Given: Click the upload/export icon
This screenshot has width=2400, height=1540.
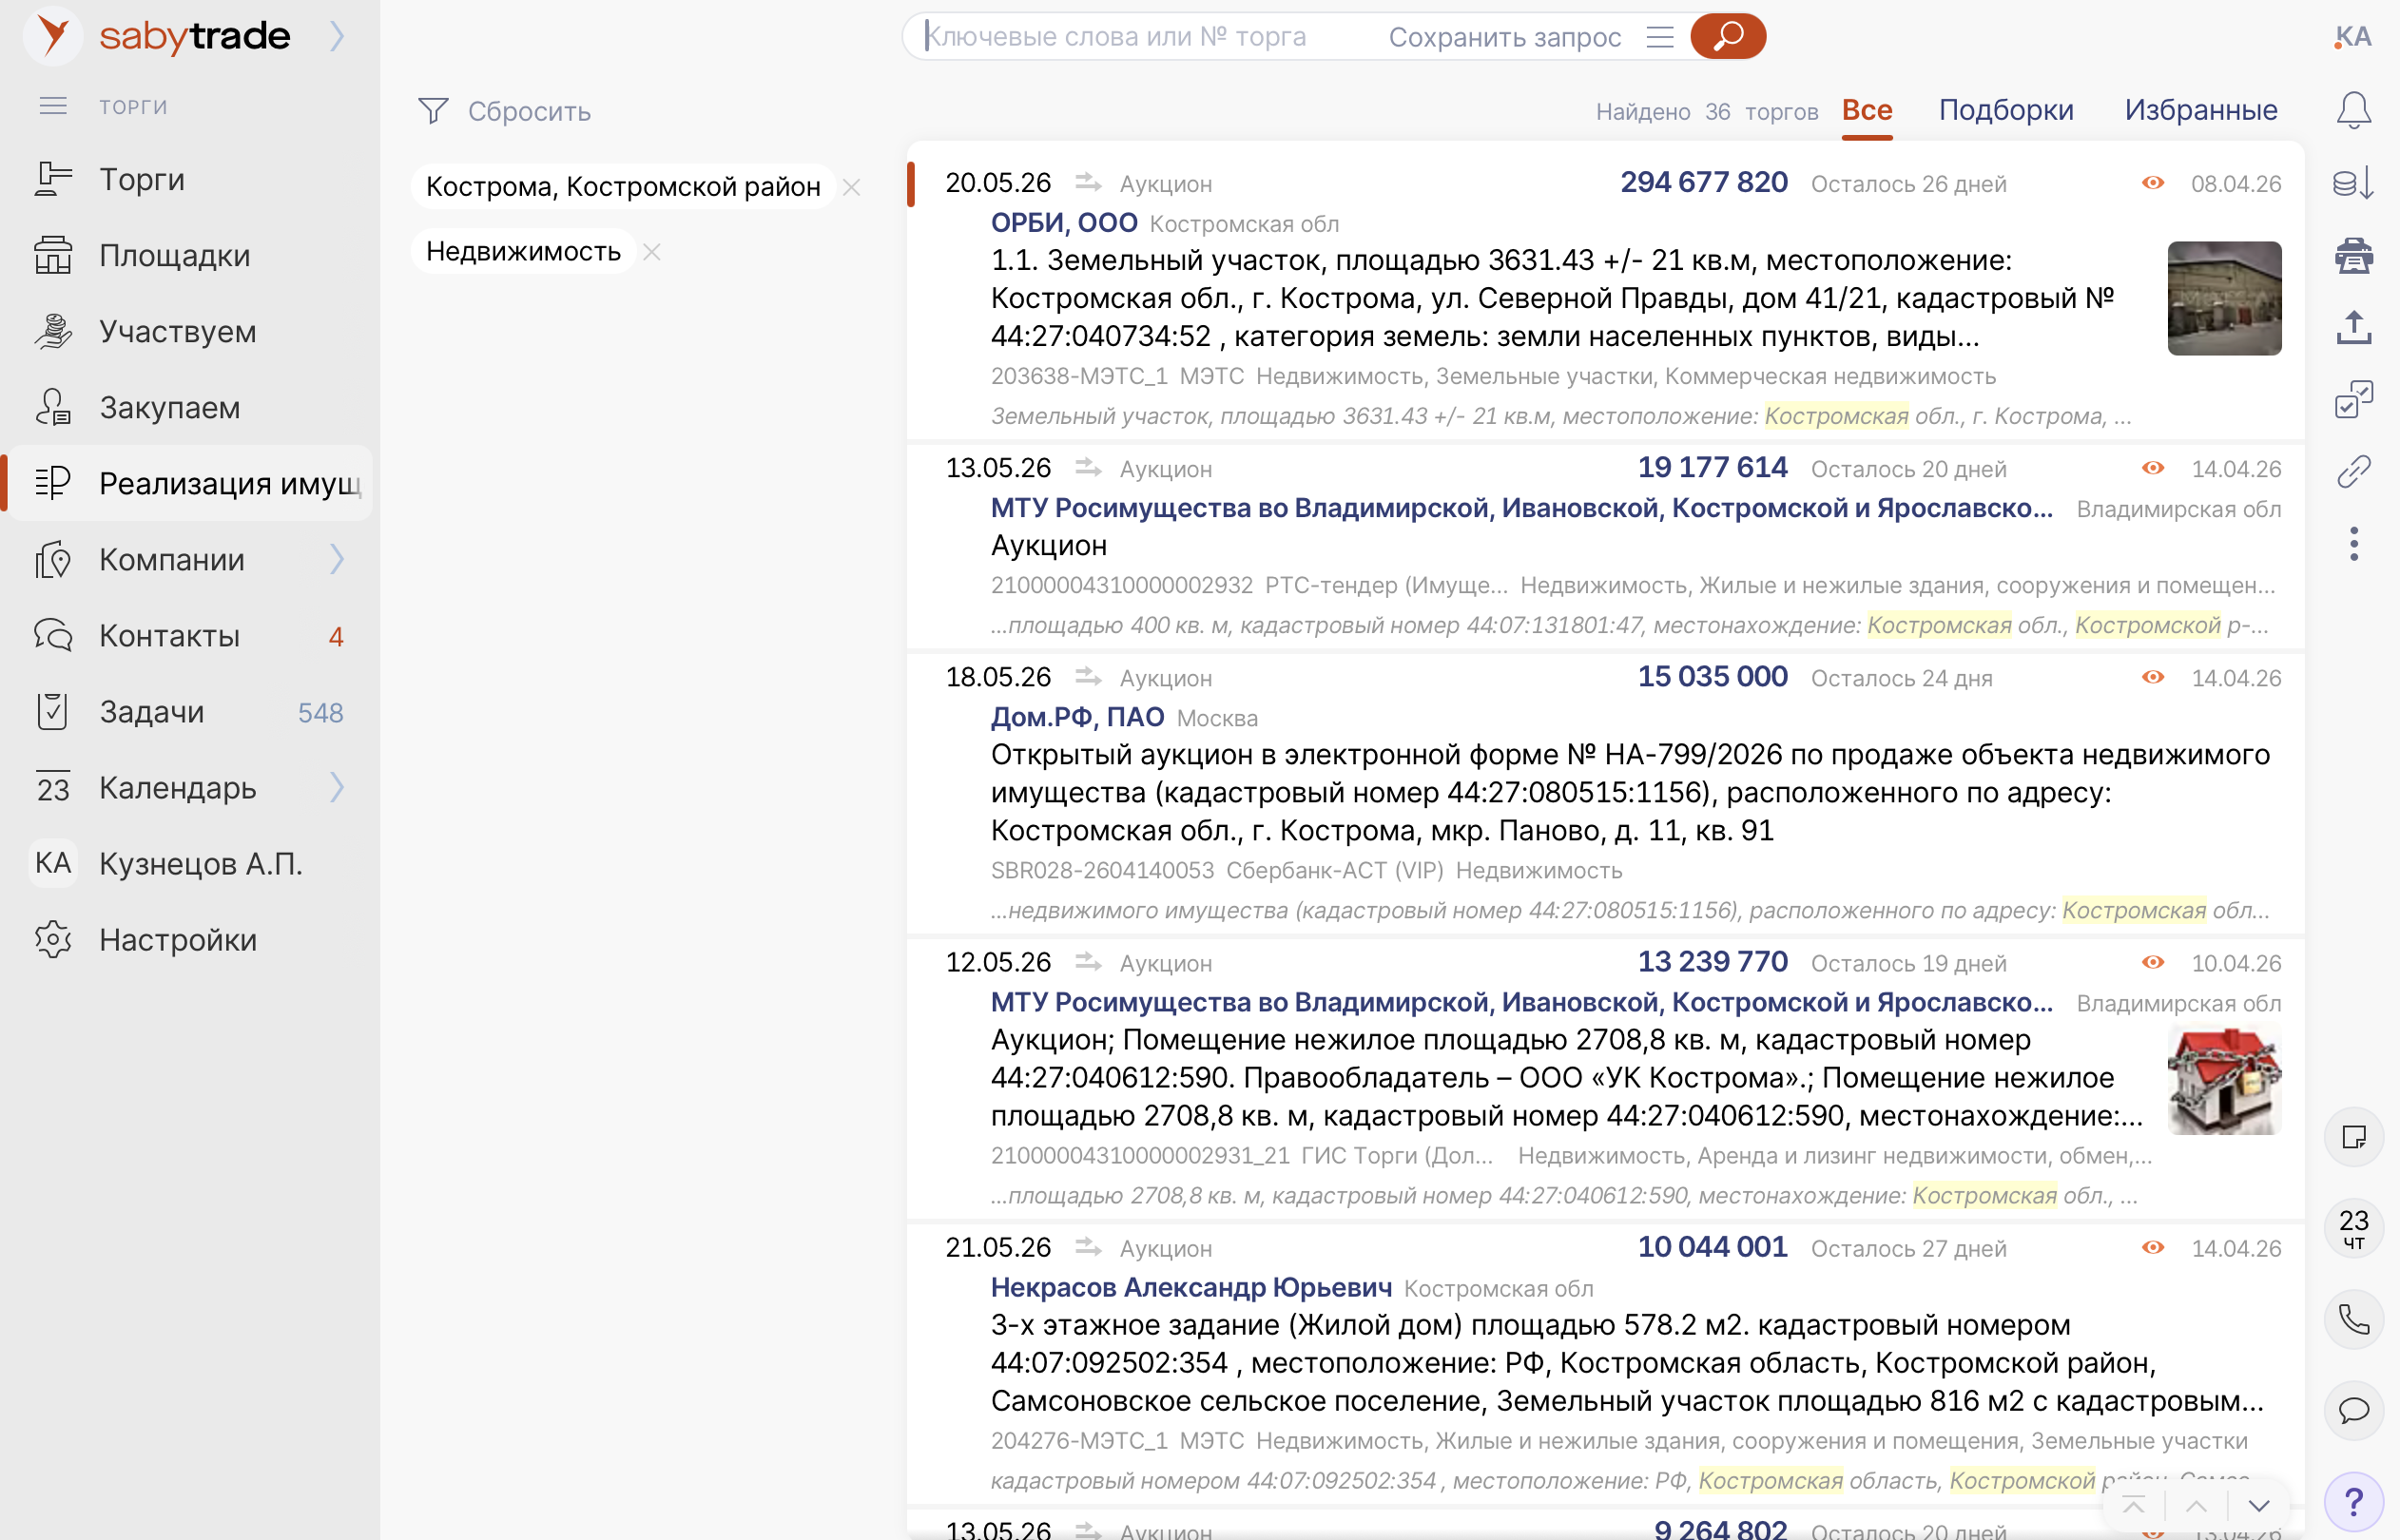Looking at the screenshot, I should [x=2354, y=327].
